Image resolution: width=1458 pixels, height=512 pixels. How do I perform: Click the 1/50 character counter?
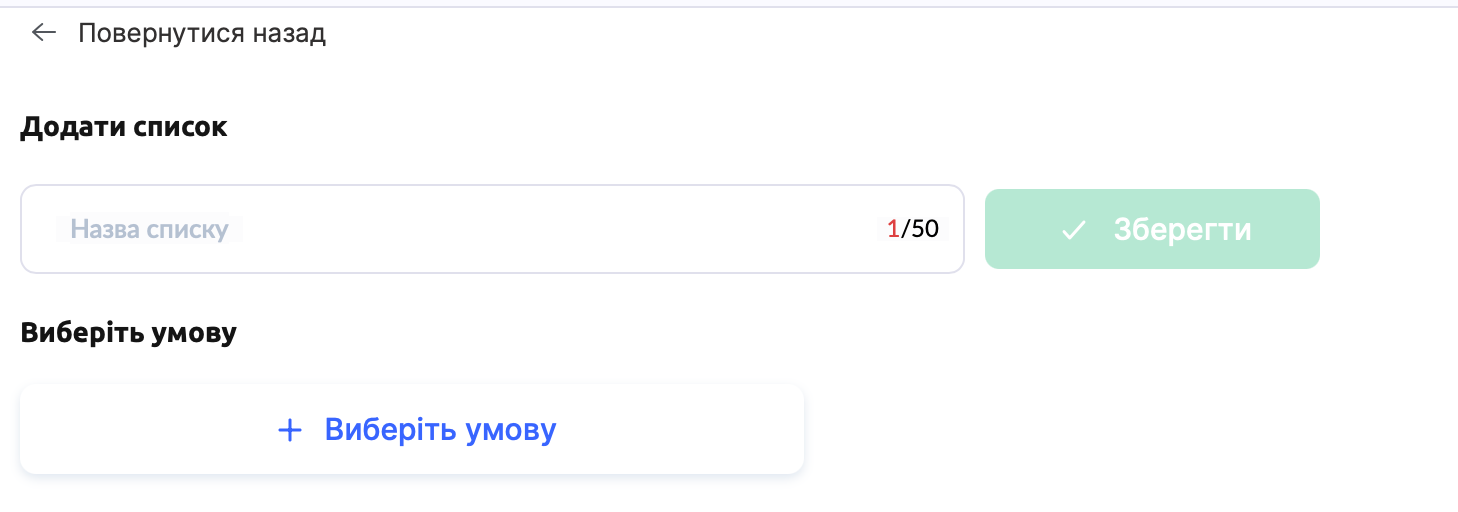pos(912,229)
